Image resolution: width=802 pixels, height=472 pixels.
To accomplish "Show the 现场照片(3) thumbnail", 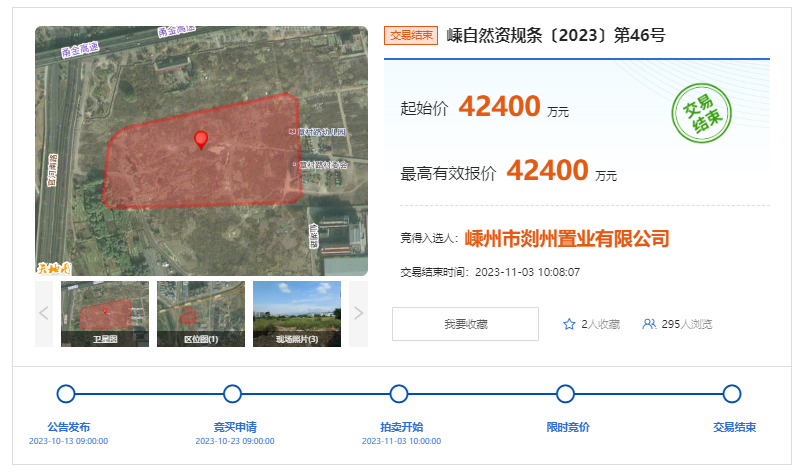I will coord(297,313).
